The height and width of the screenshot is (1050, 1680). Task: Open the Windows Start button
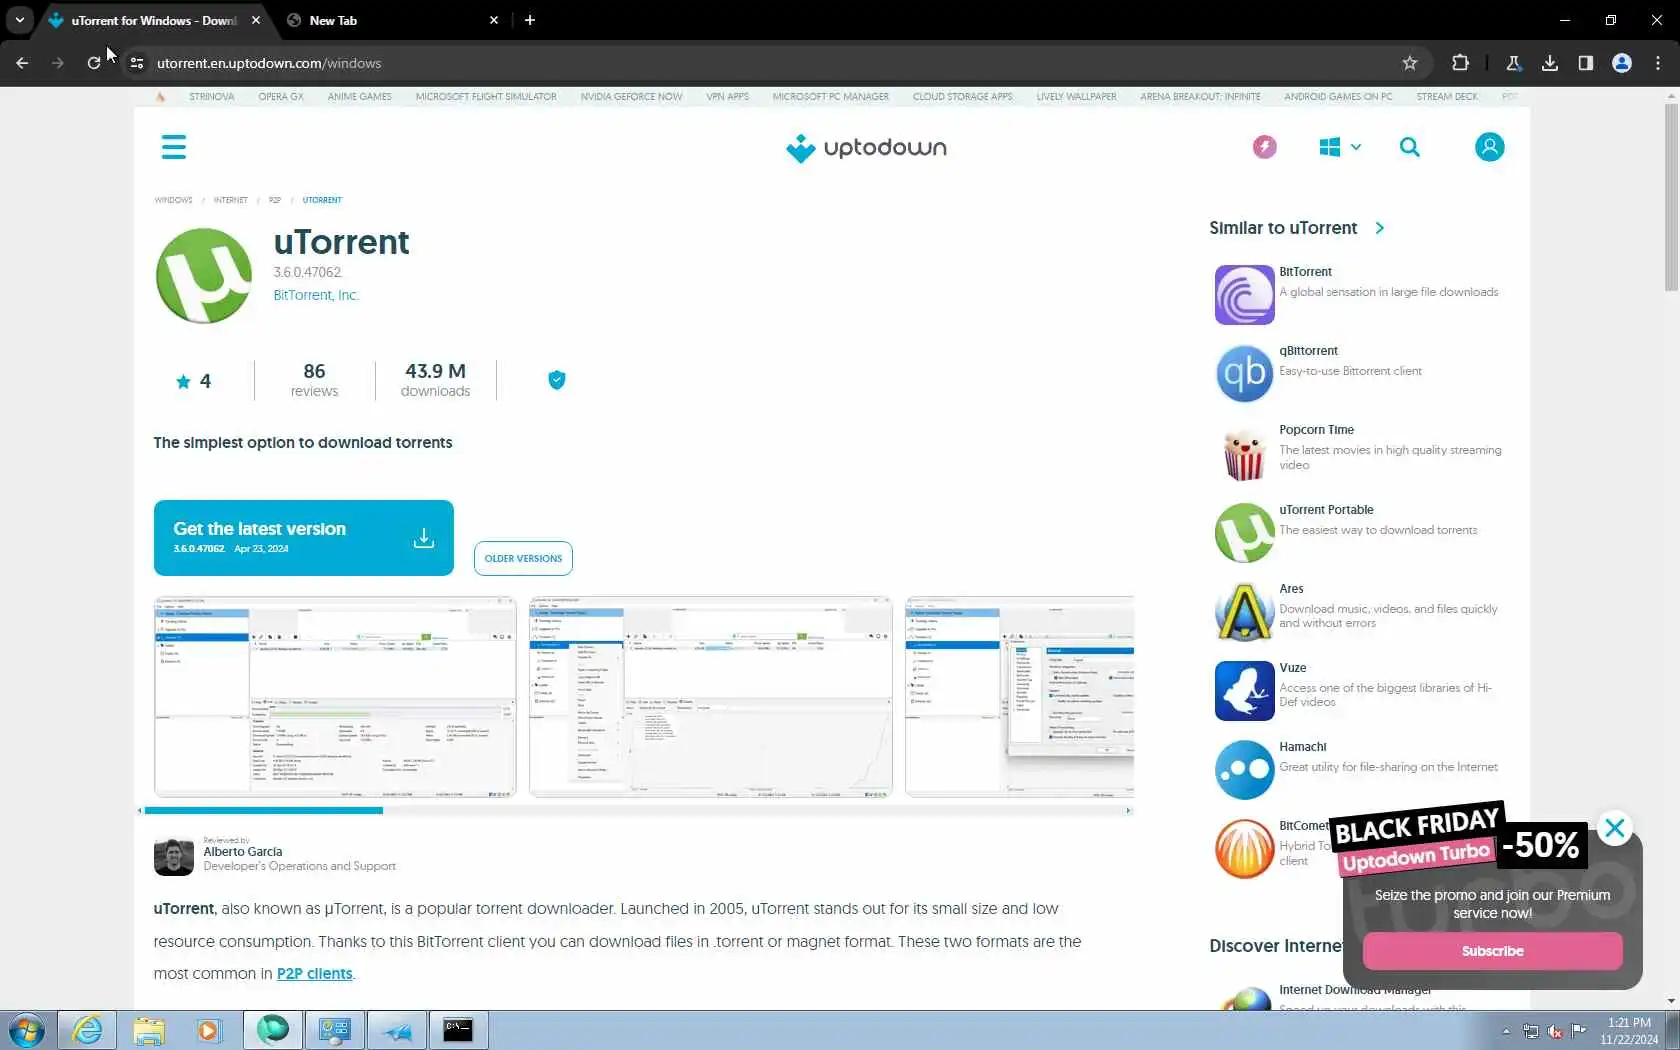click(27, 1030)
